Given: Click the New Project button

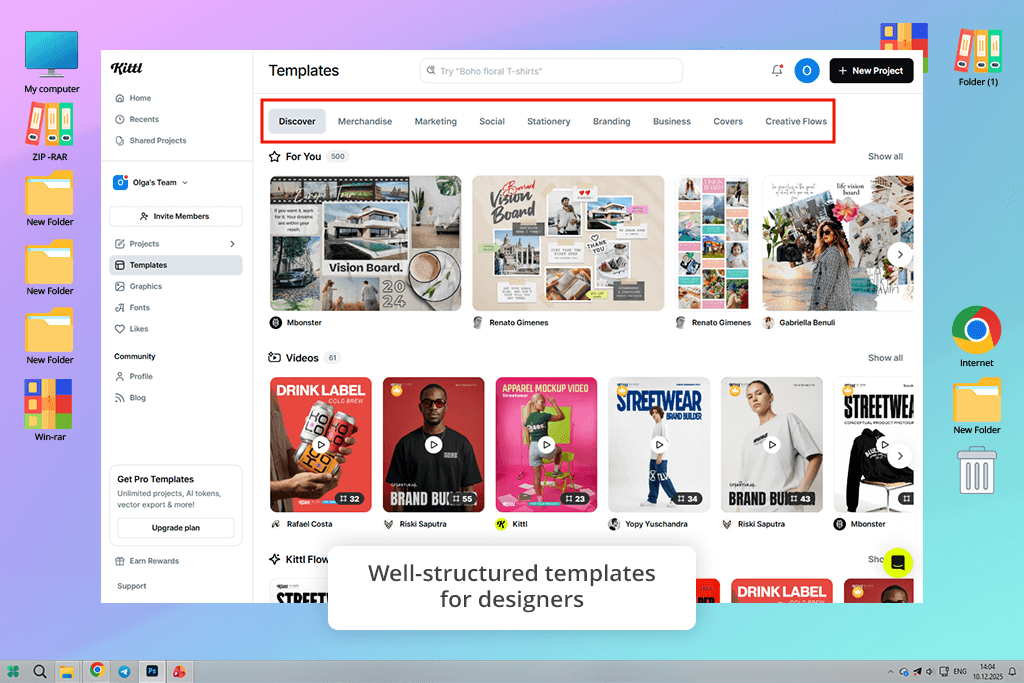Looking at the screenshot, I should [x=871, y=71].
